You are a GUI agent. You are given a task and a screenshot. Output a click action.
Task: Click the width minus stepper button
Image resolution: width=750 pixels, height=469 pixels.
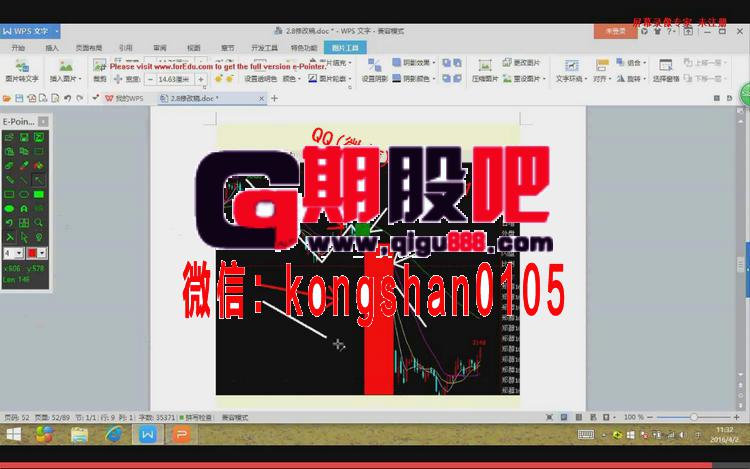[150, 79]
